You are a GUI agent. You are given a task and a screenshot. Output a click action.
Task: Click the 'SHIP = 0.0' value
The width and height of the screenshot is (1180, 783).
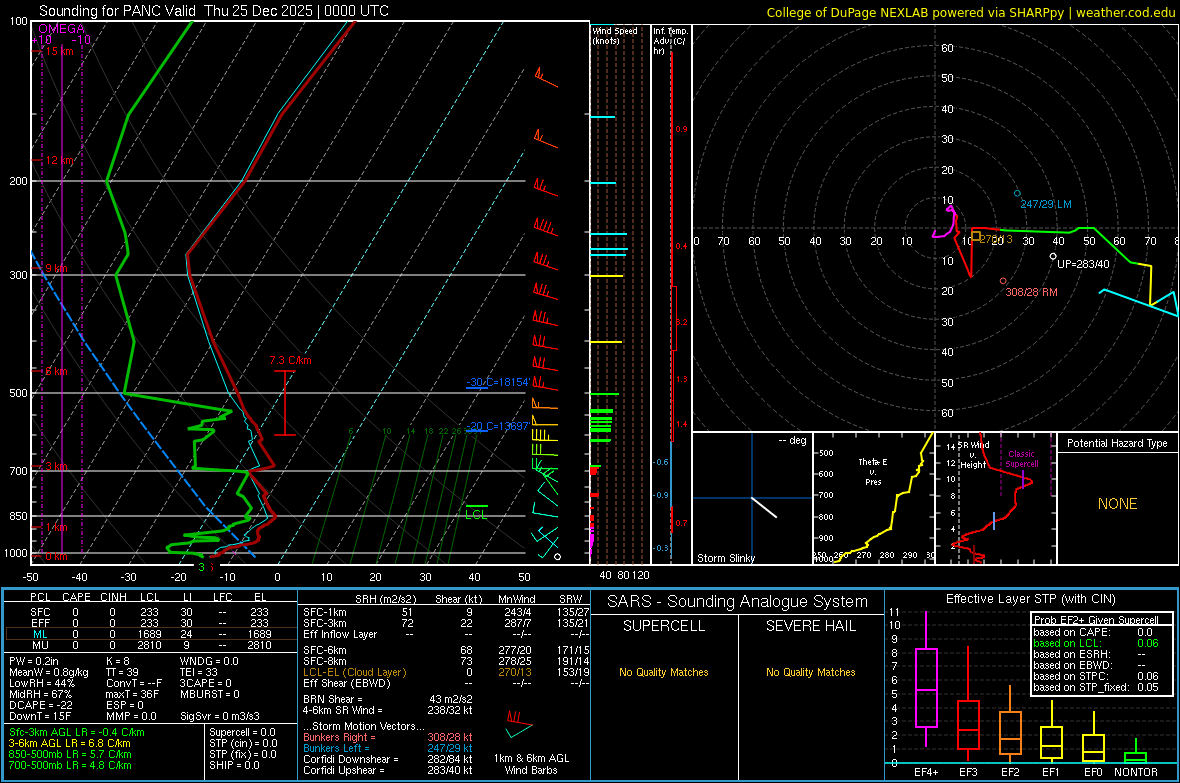point(234,765)
